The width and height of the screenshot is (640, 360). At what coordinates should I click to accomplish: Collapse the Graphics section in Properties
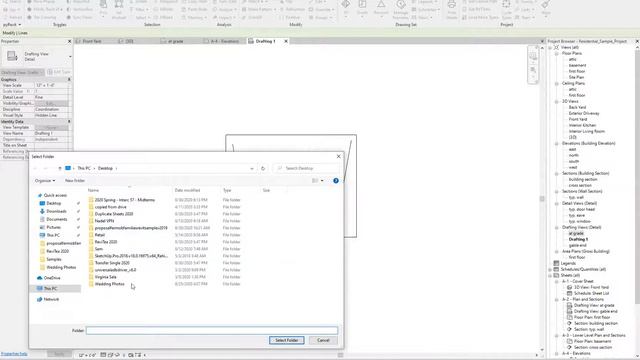coord(69,79)
